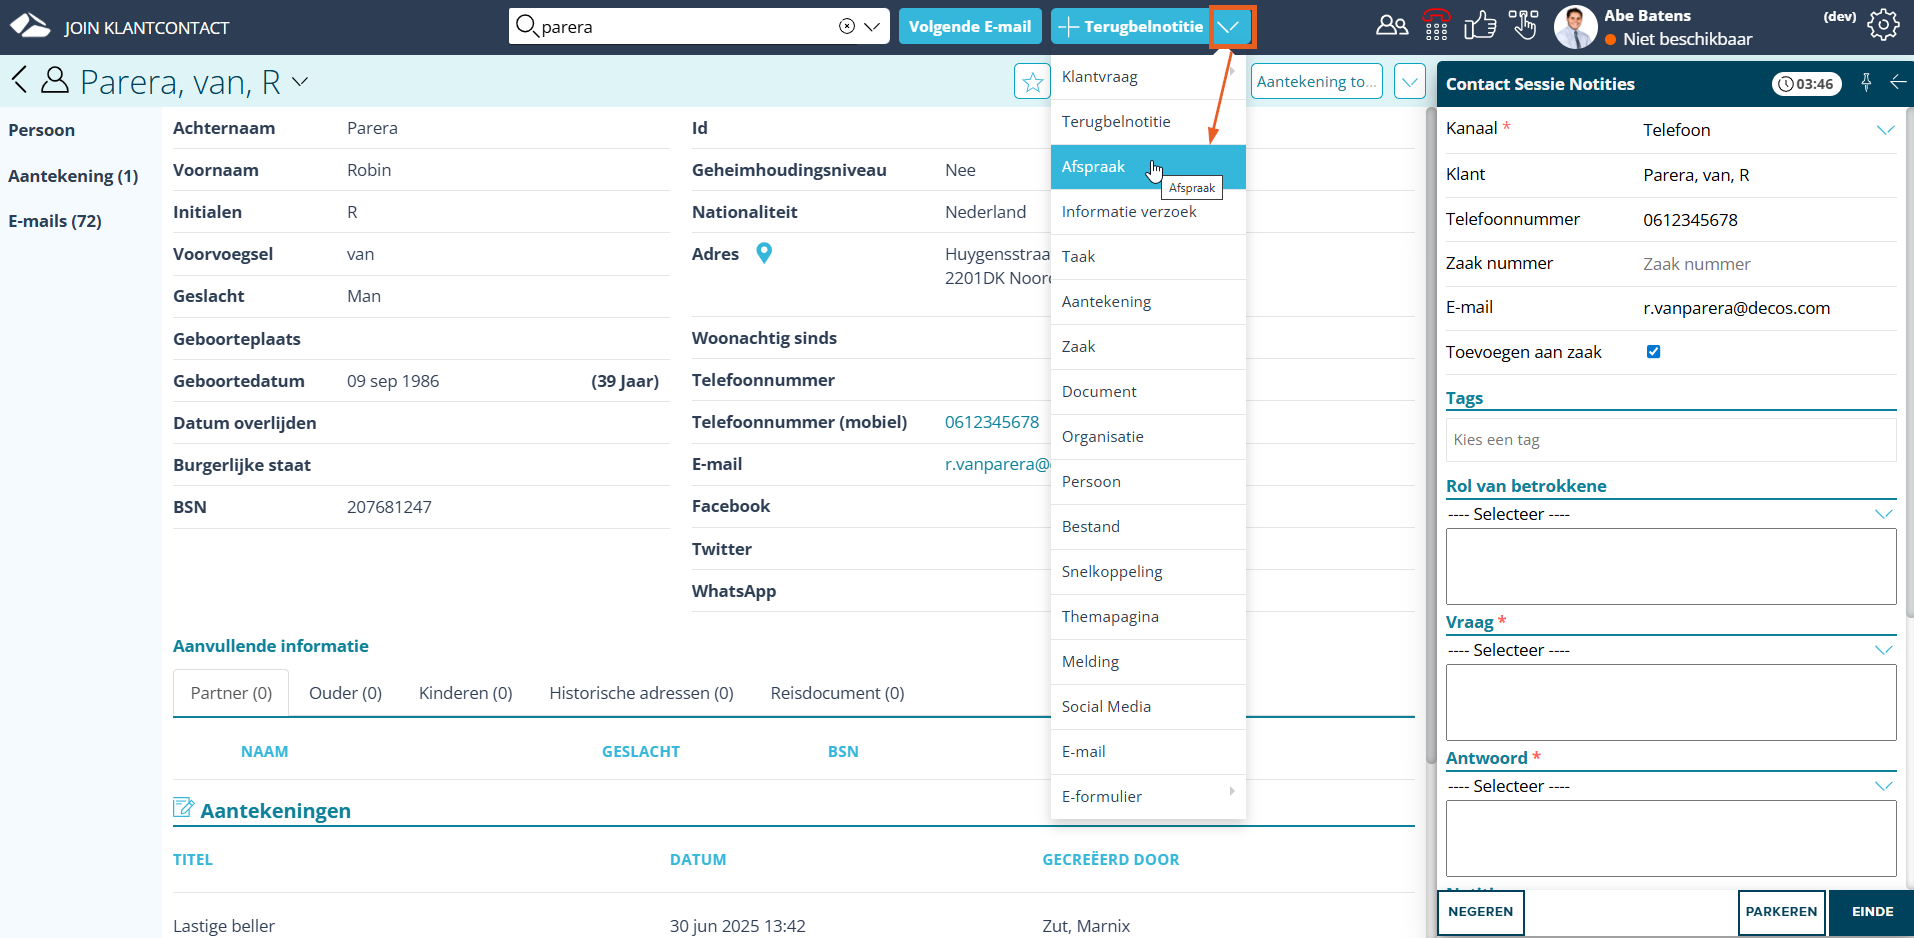Viewport: 1914px width, 938px height.
Task: Switch to the Ouder (0) tab
Action: [345, 693]
